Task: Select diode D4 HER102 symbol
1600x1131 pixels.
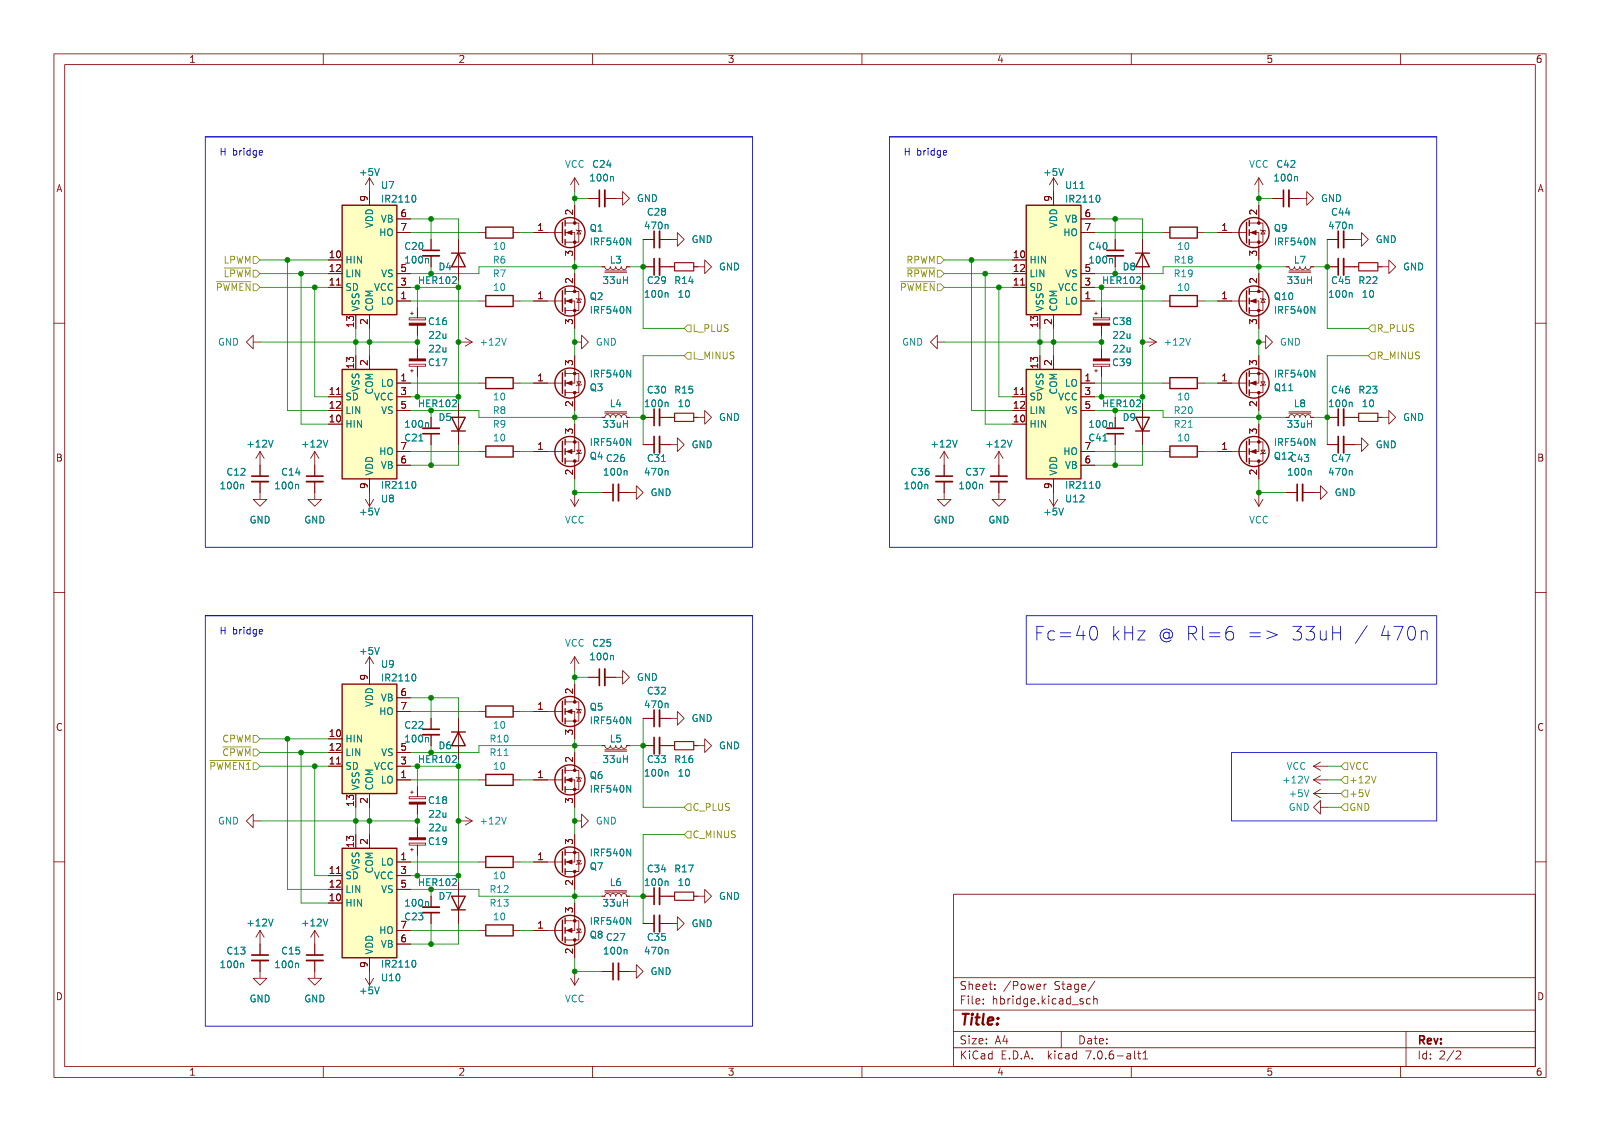Action: (458, 260)
